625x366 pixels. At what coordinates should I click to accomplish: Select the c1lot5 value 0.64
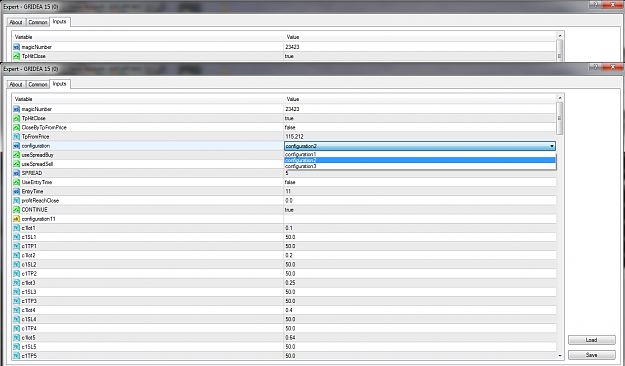coord(291,338)
